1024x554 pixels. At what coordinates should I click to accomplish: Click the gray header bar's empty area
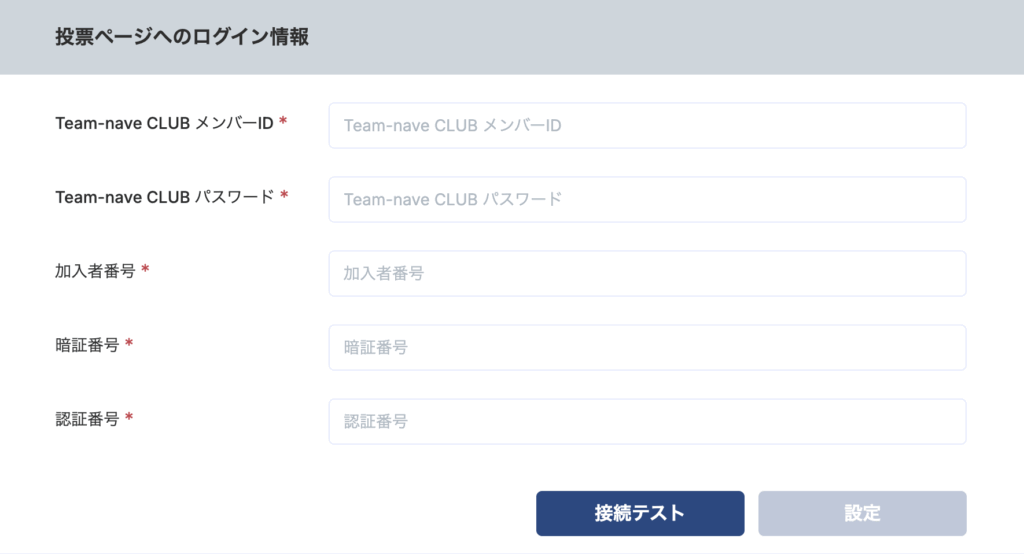(x=653, y=37)
